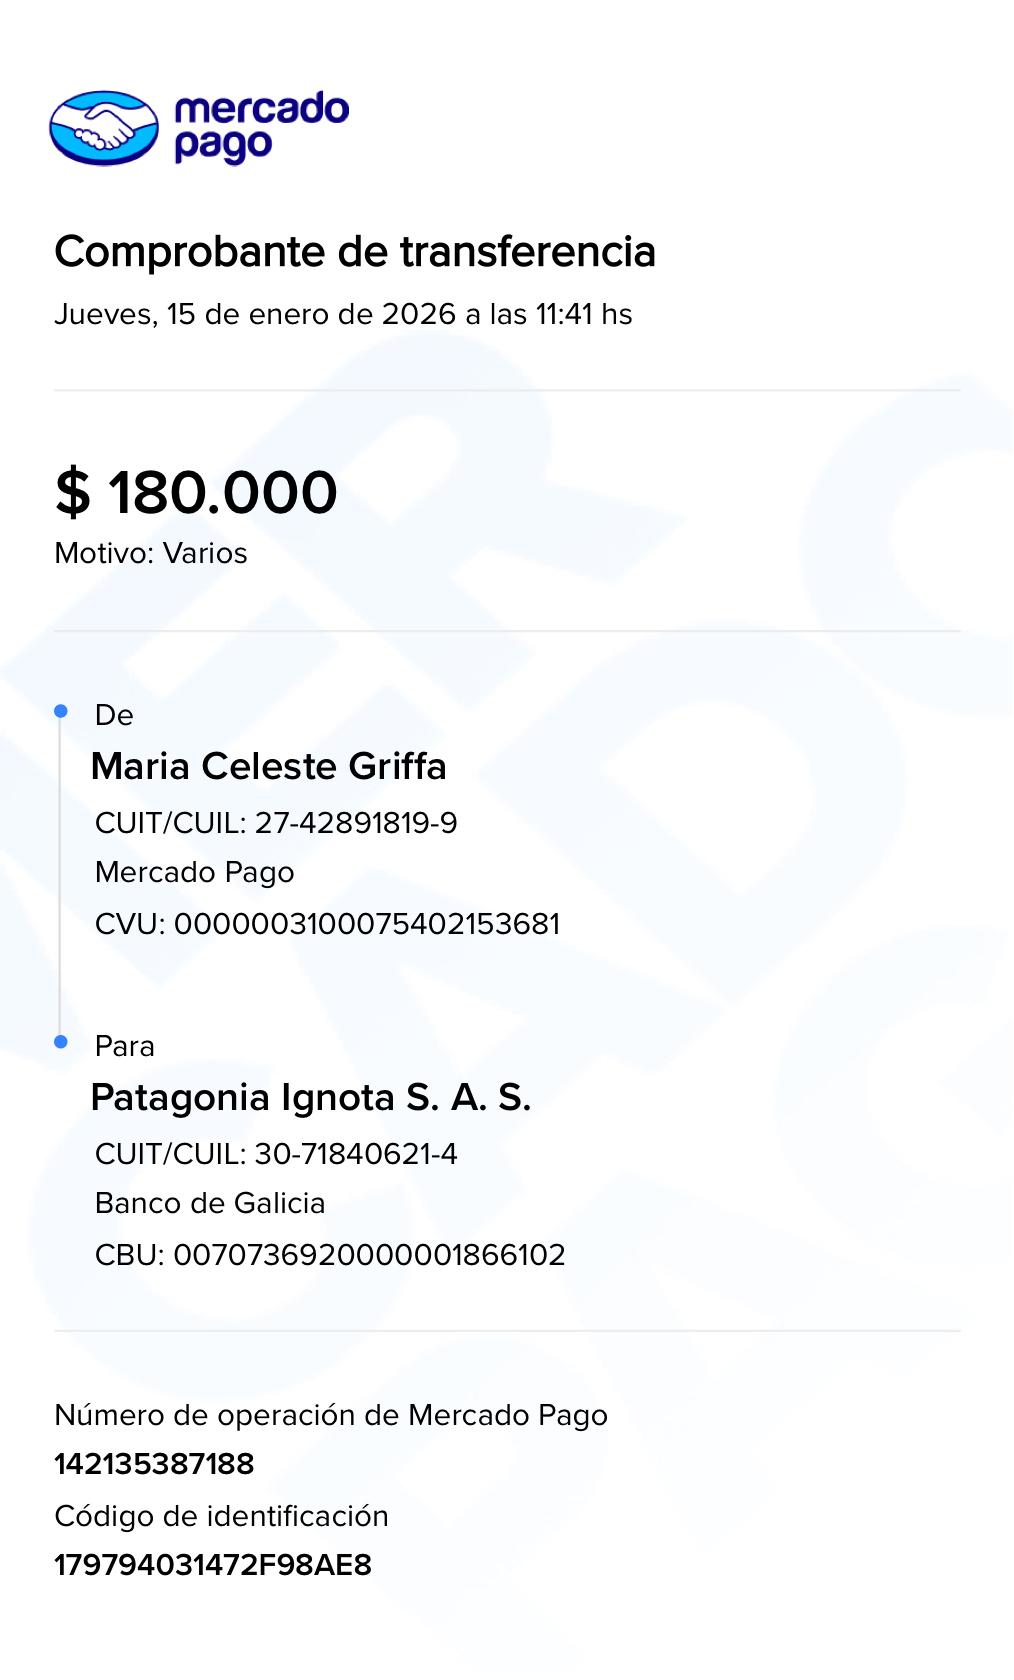Screen dimensions: 1014x1680
Task: Select the identification code 179794031472F98AE8
Action: pos(213,1565)
